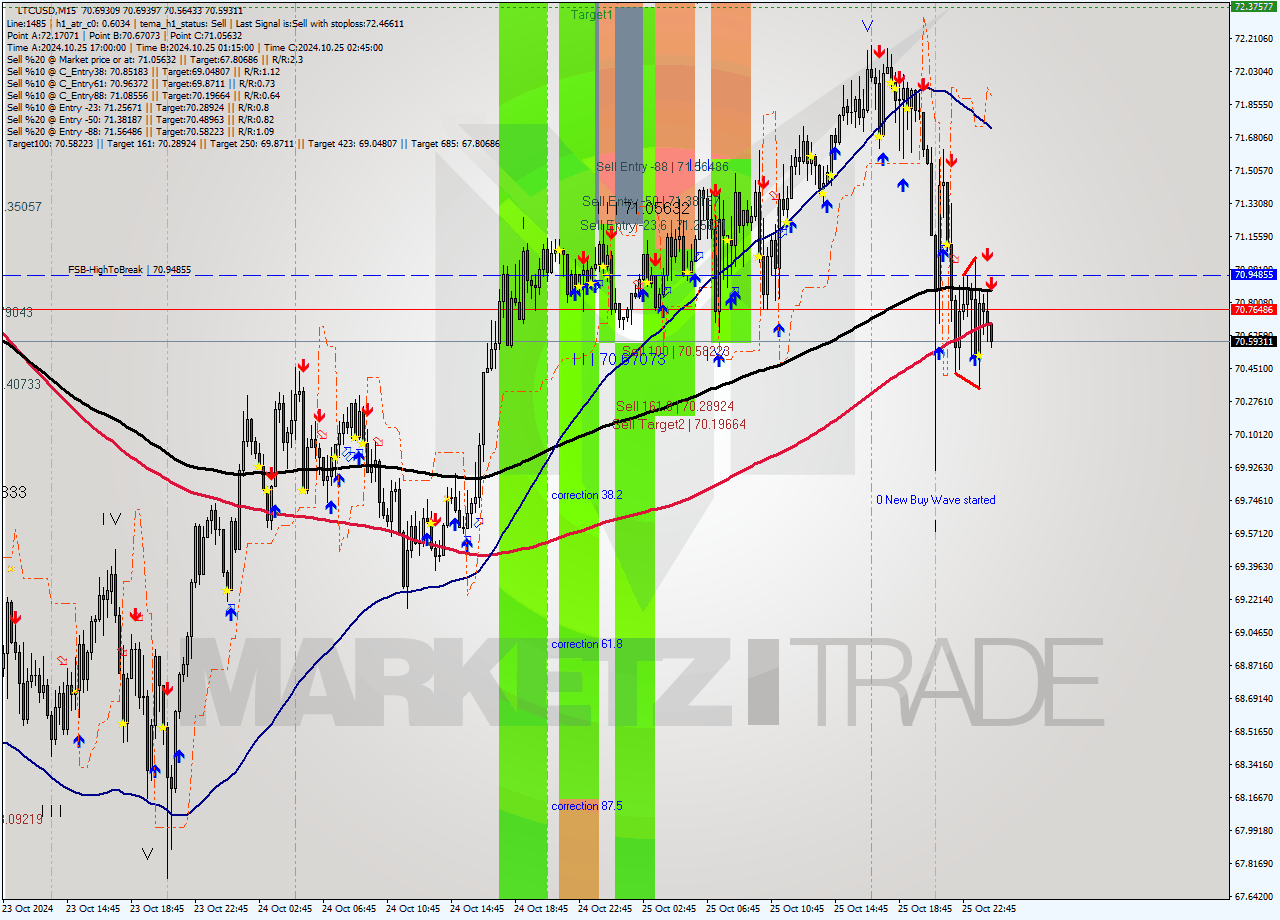The height and width of the screenshot is (920, 1280).
Task: Click the '23 Oct 22:45' time label
Action: tap(222, 909)
